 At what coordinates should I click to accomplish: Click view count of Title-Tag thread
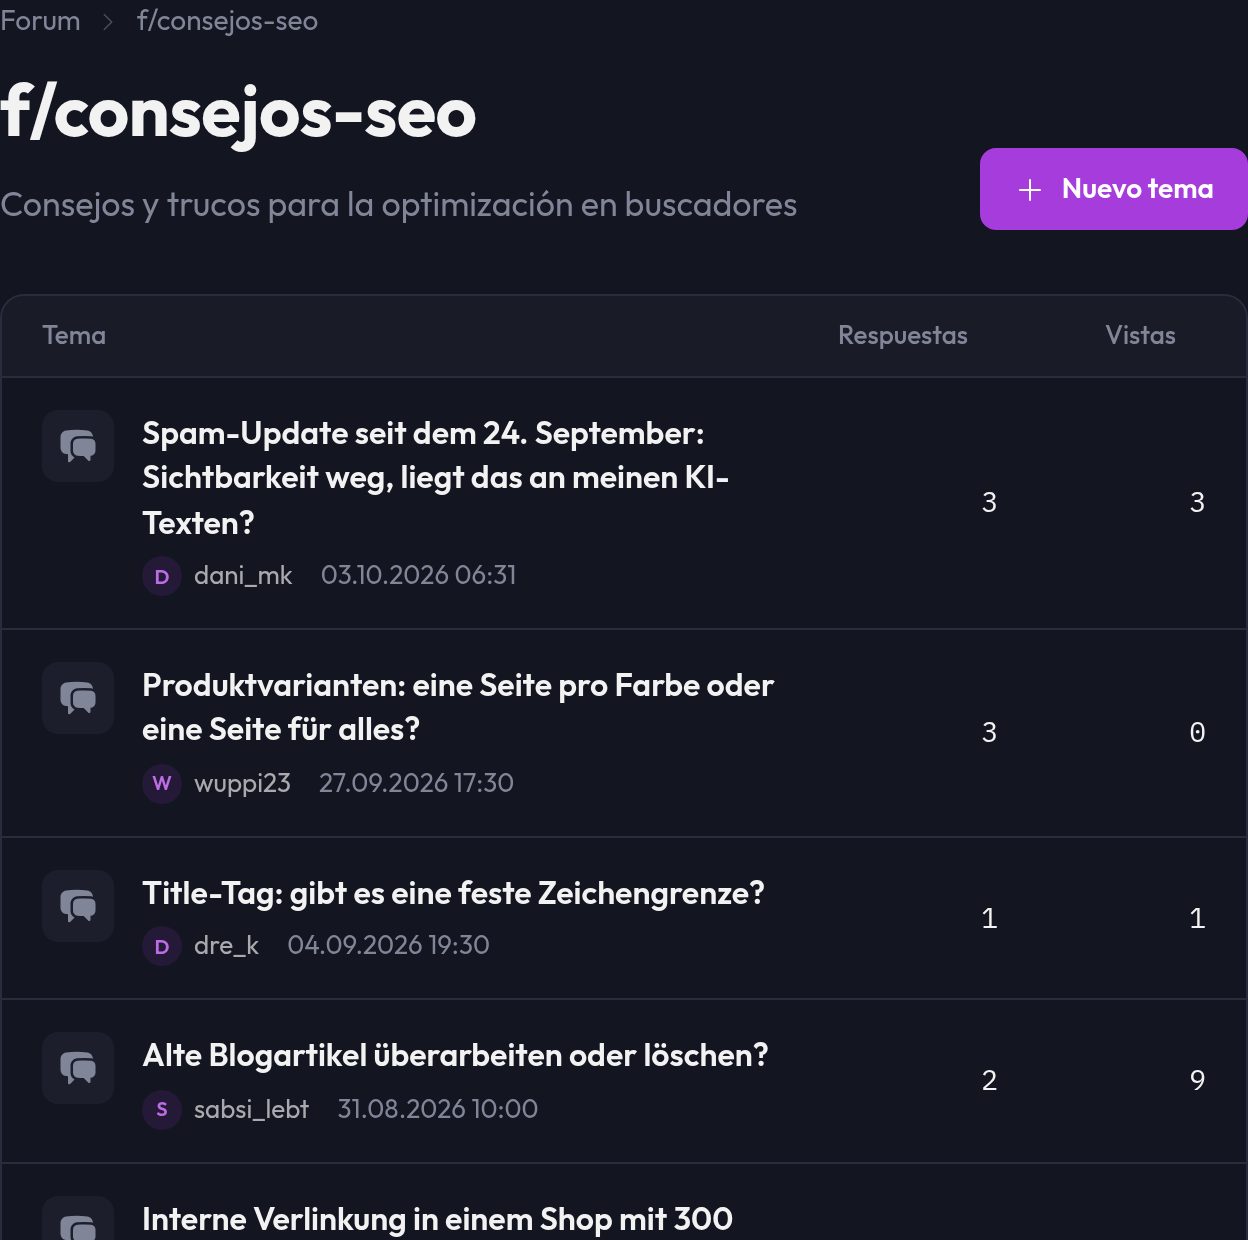pyautogui.click(x=1197, y=918)
